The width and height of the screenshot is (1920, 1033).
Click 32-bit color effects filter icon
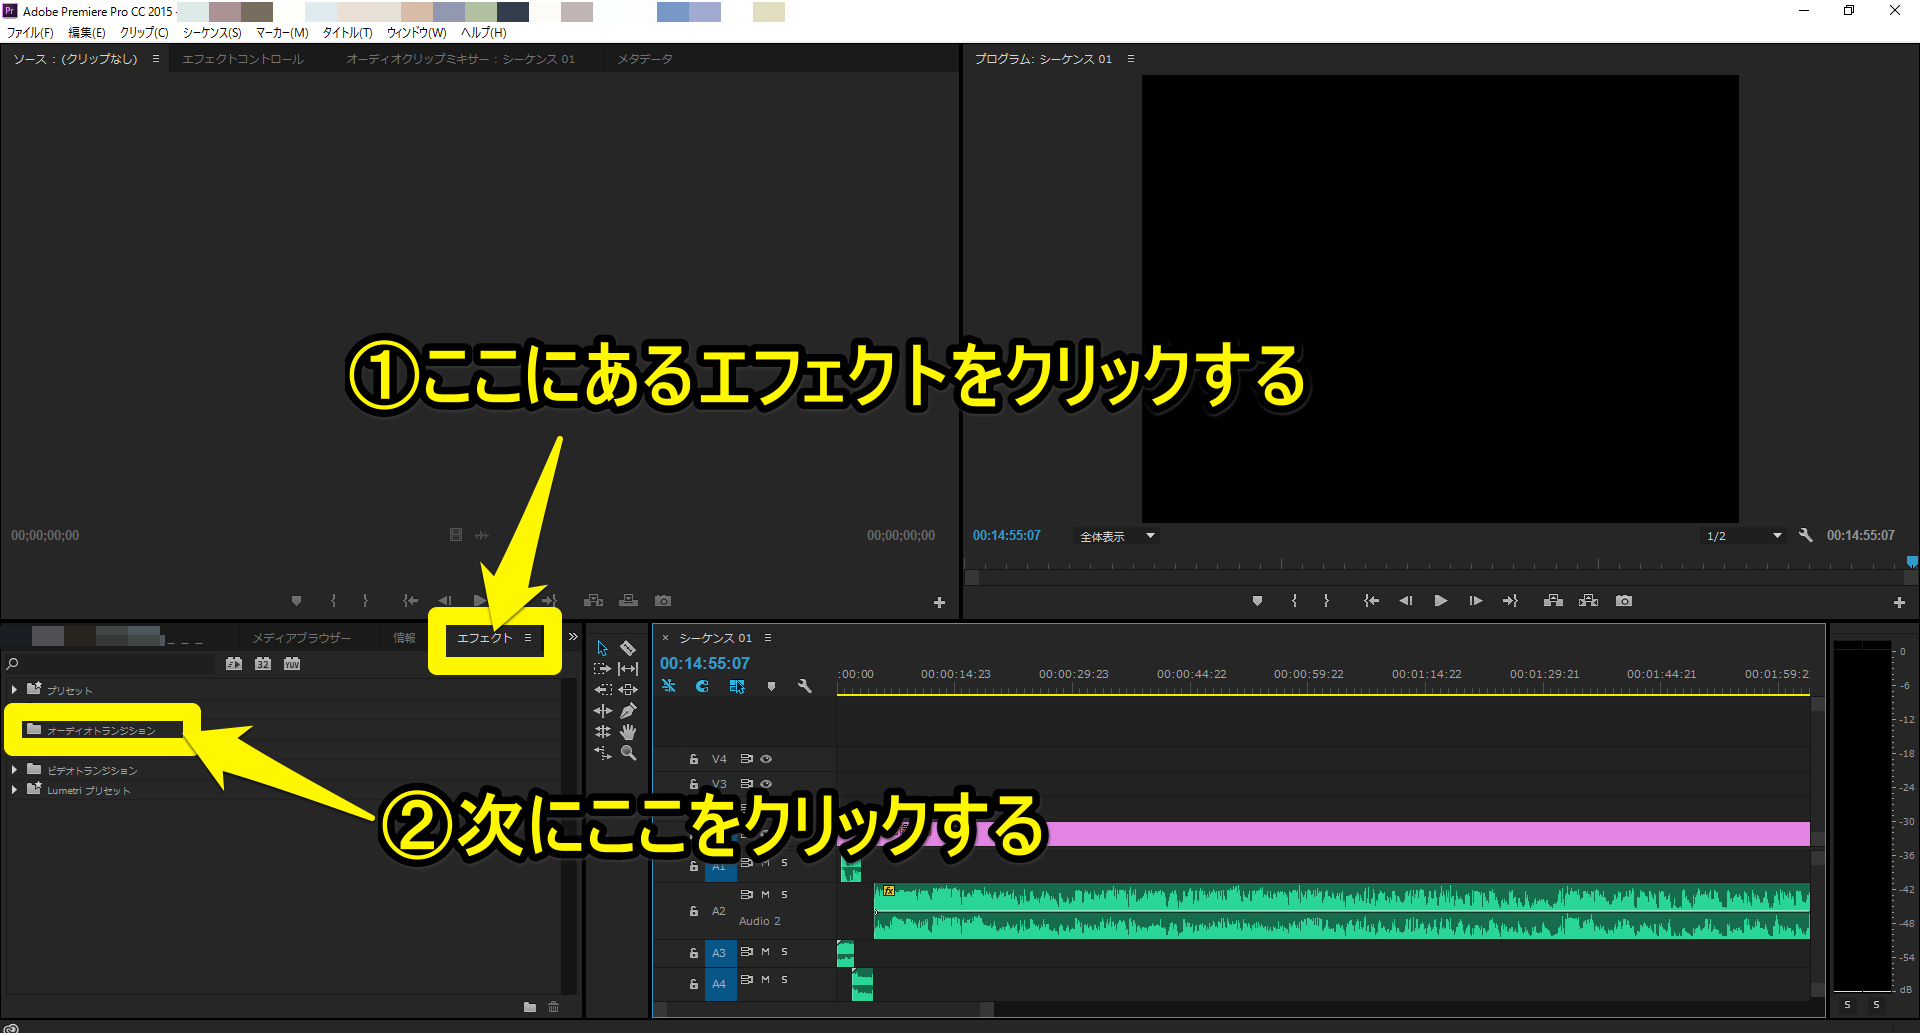click(263, 664)
